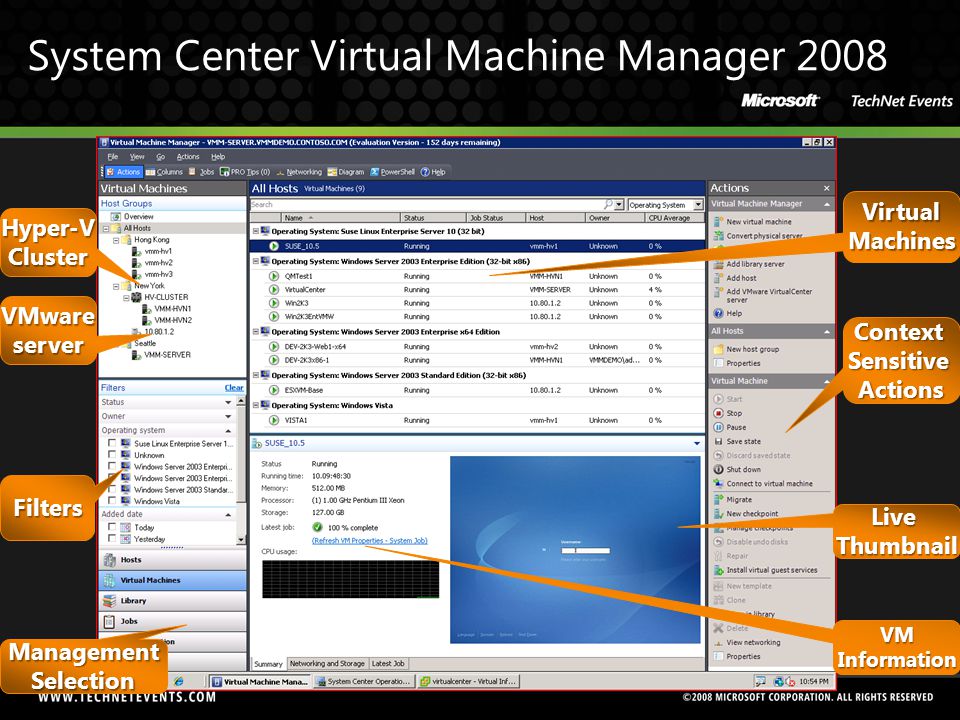Screen dimensions: 960x720
Task: Open the Columns toolbar item
Action: coord(164,172)
